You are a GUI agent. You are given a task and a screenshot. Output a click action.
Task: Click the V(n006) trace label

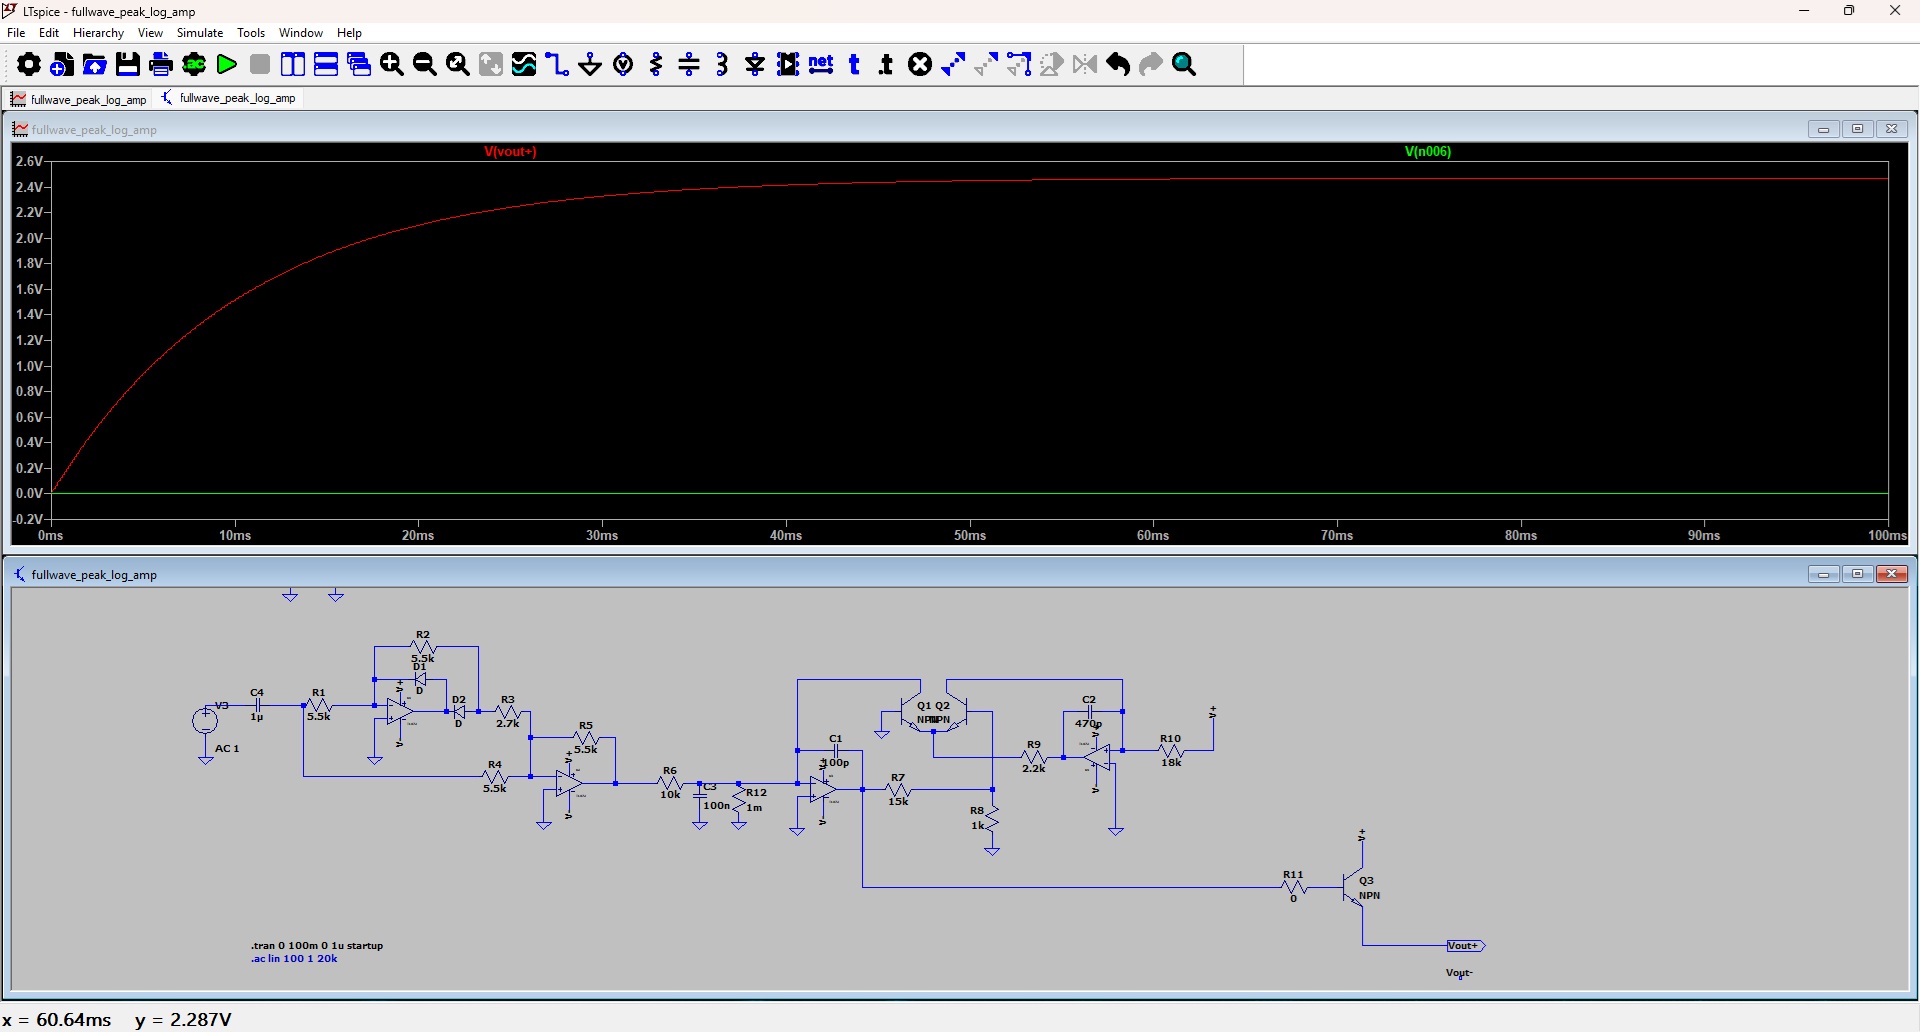coord(1427,152)
